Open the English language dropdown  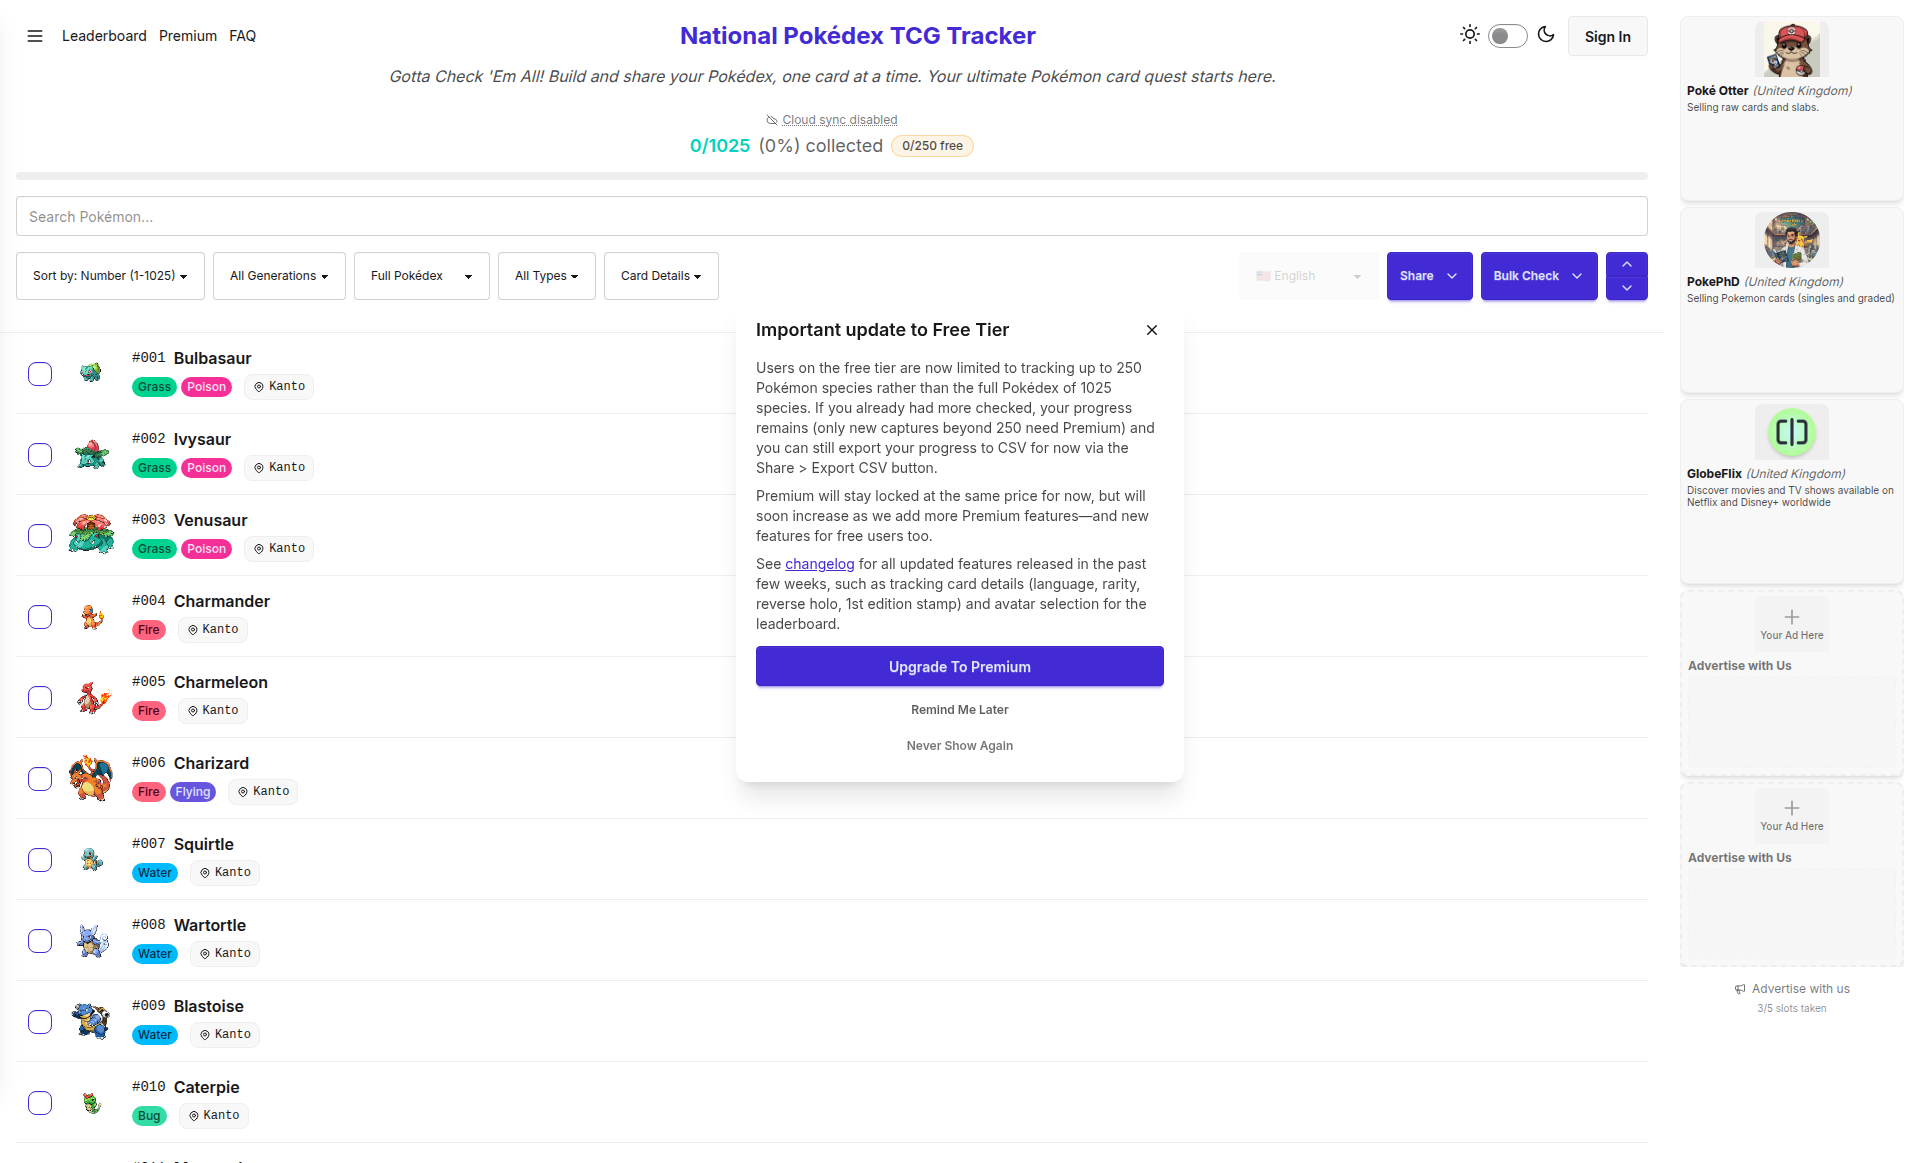click(1309, 276)
